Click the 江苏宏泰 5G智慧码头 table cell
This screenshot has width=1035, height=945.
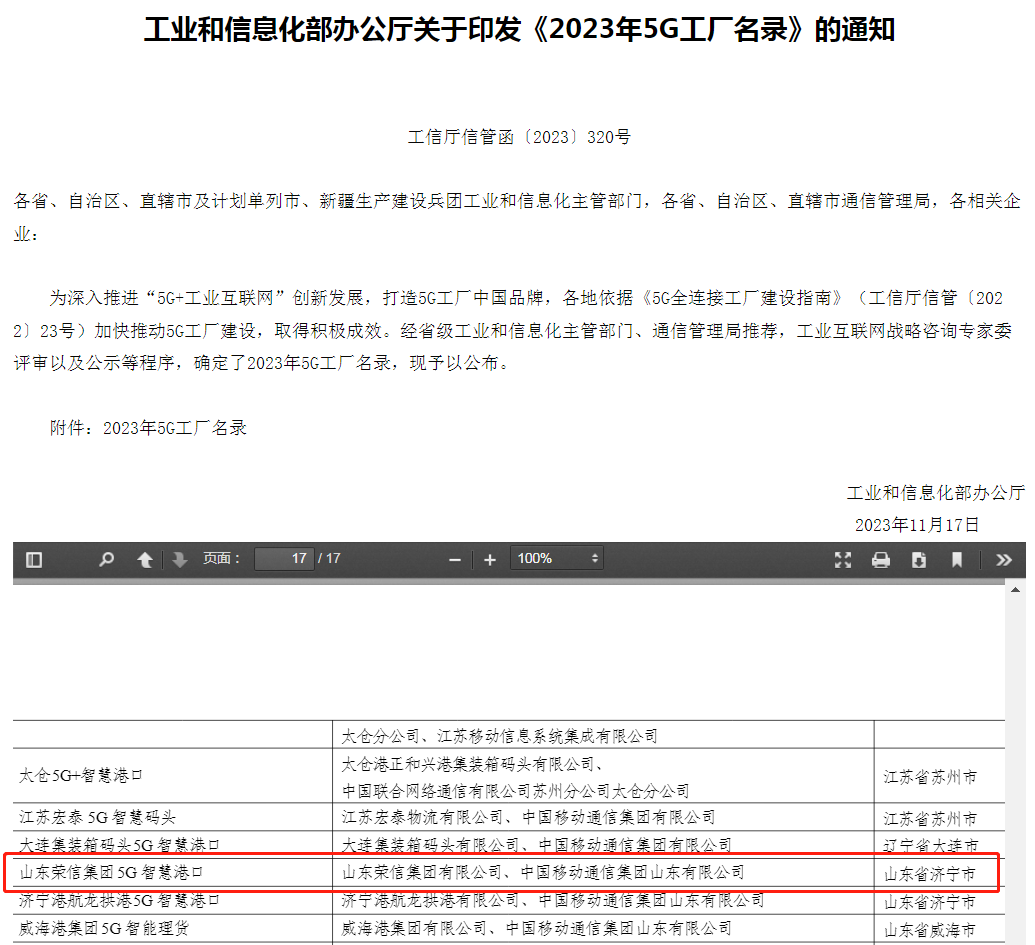tap(98, 818)
